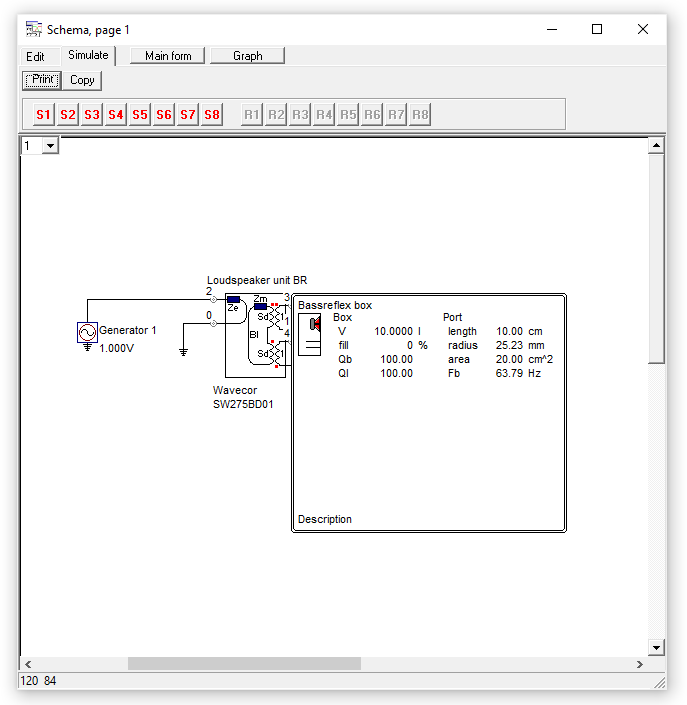Image resolution: width=687 pixels, height=705 pixels.
Task: Open the Main form window
Action: click(x=168, y=56)
